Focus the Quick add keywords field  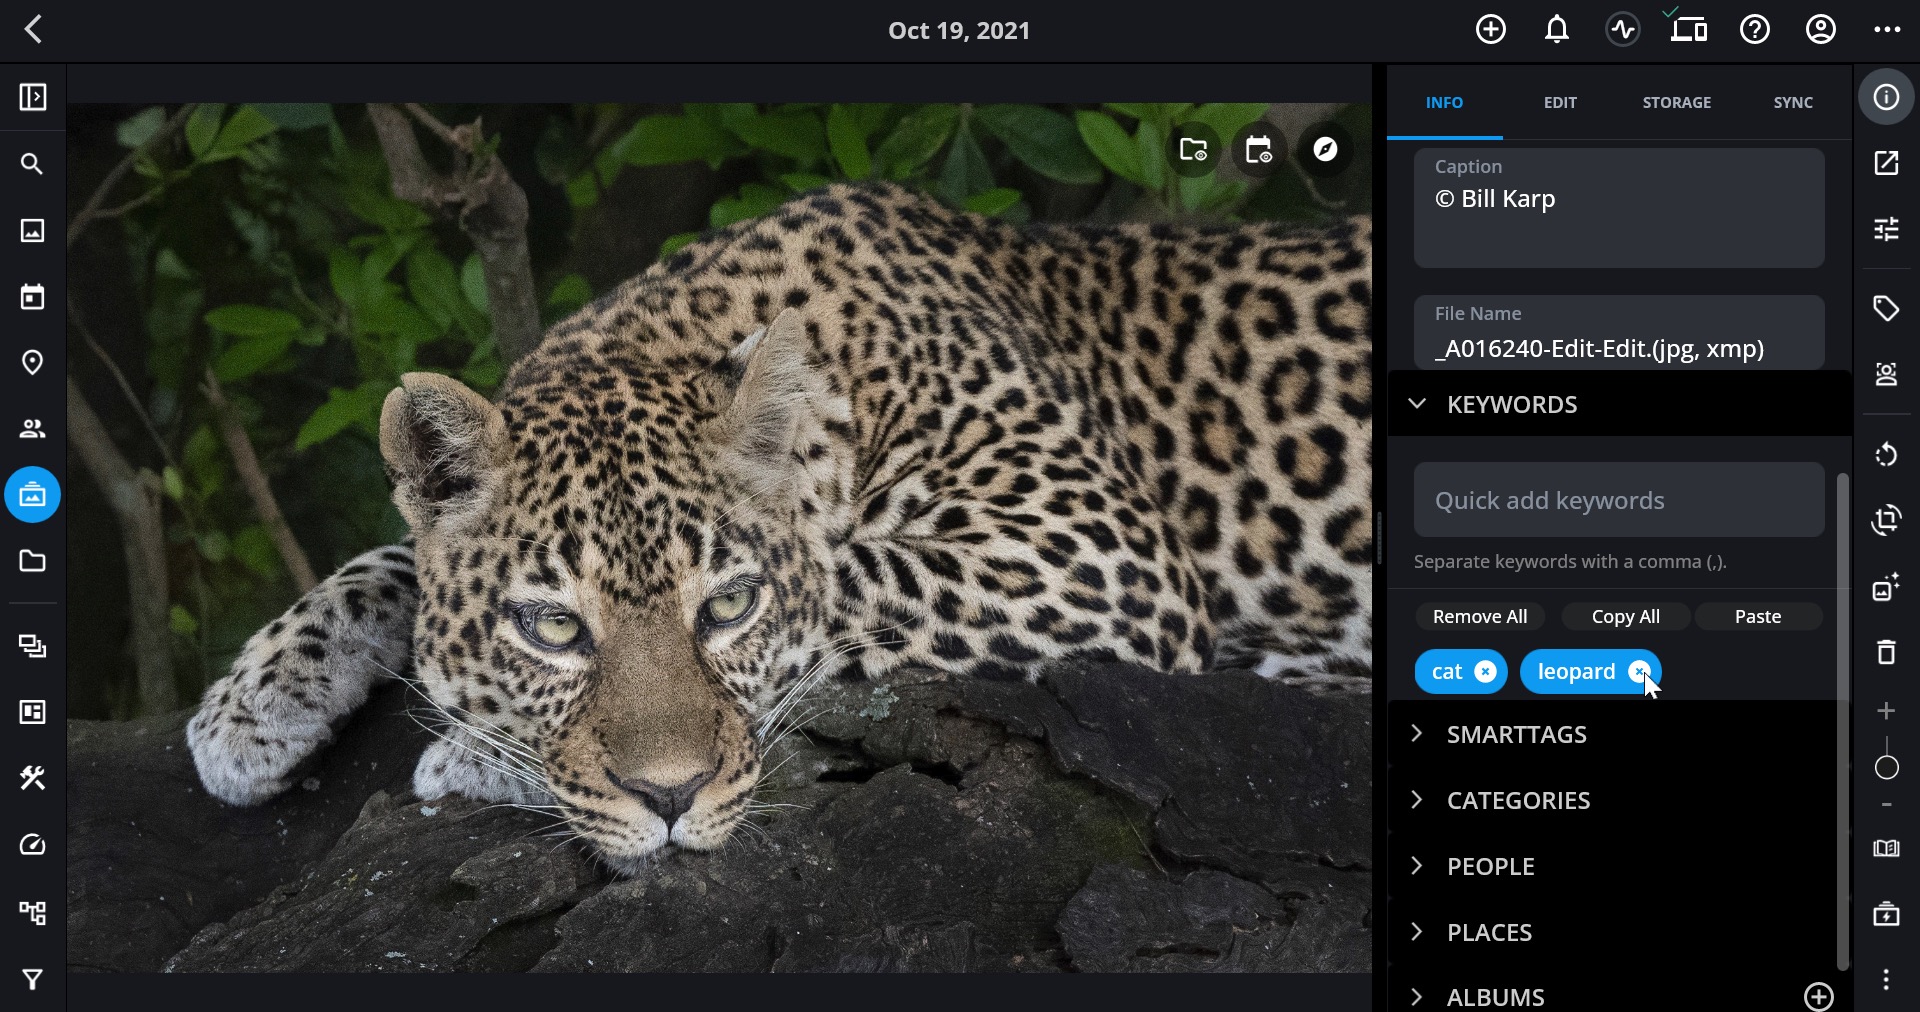[1619, 500]
